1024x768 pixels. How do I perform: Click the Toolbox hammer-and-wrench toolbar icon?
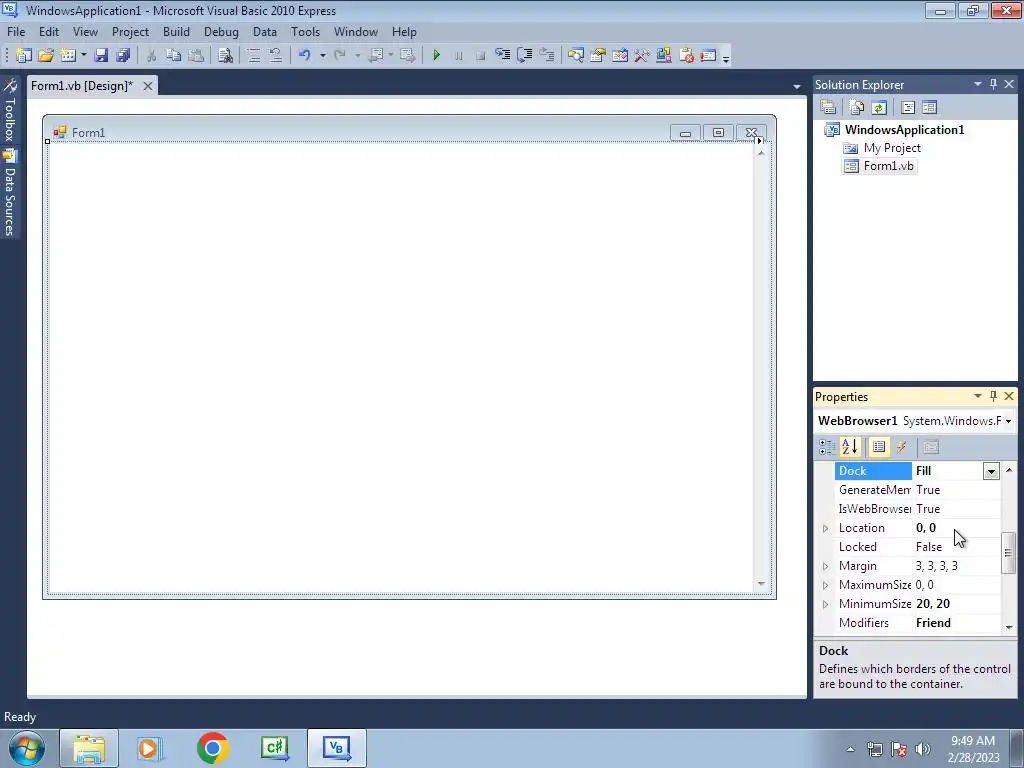(x=642, y=56)
